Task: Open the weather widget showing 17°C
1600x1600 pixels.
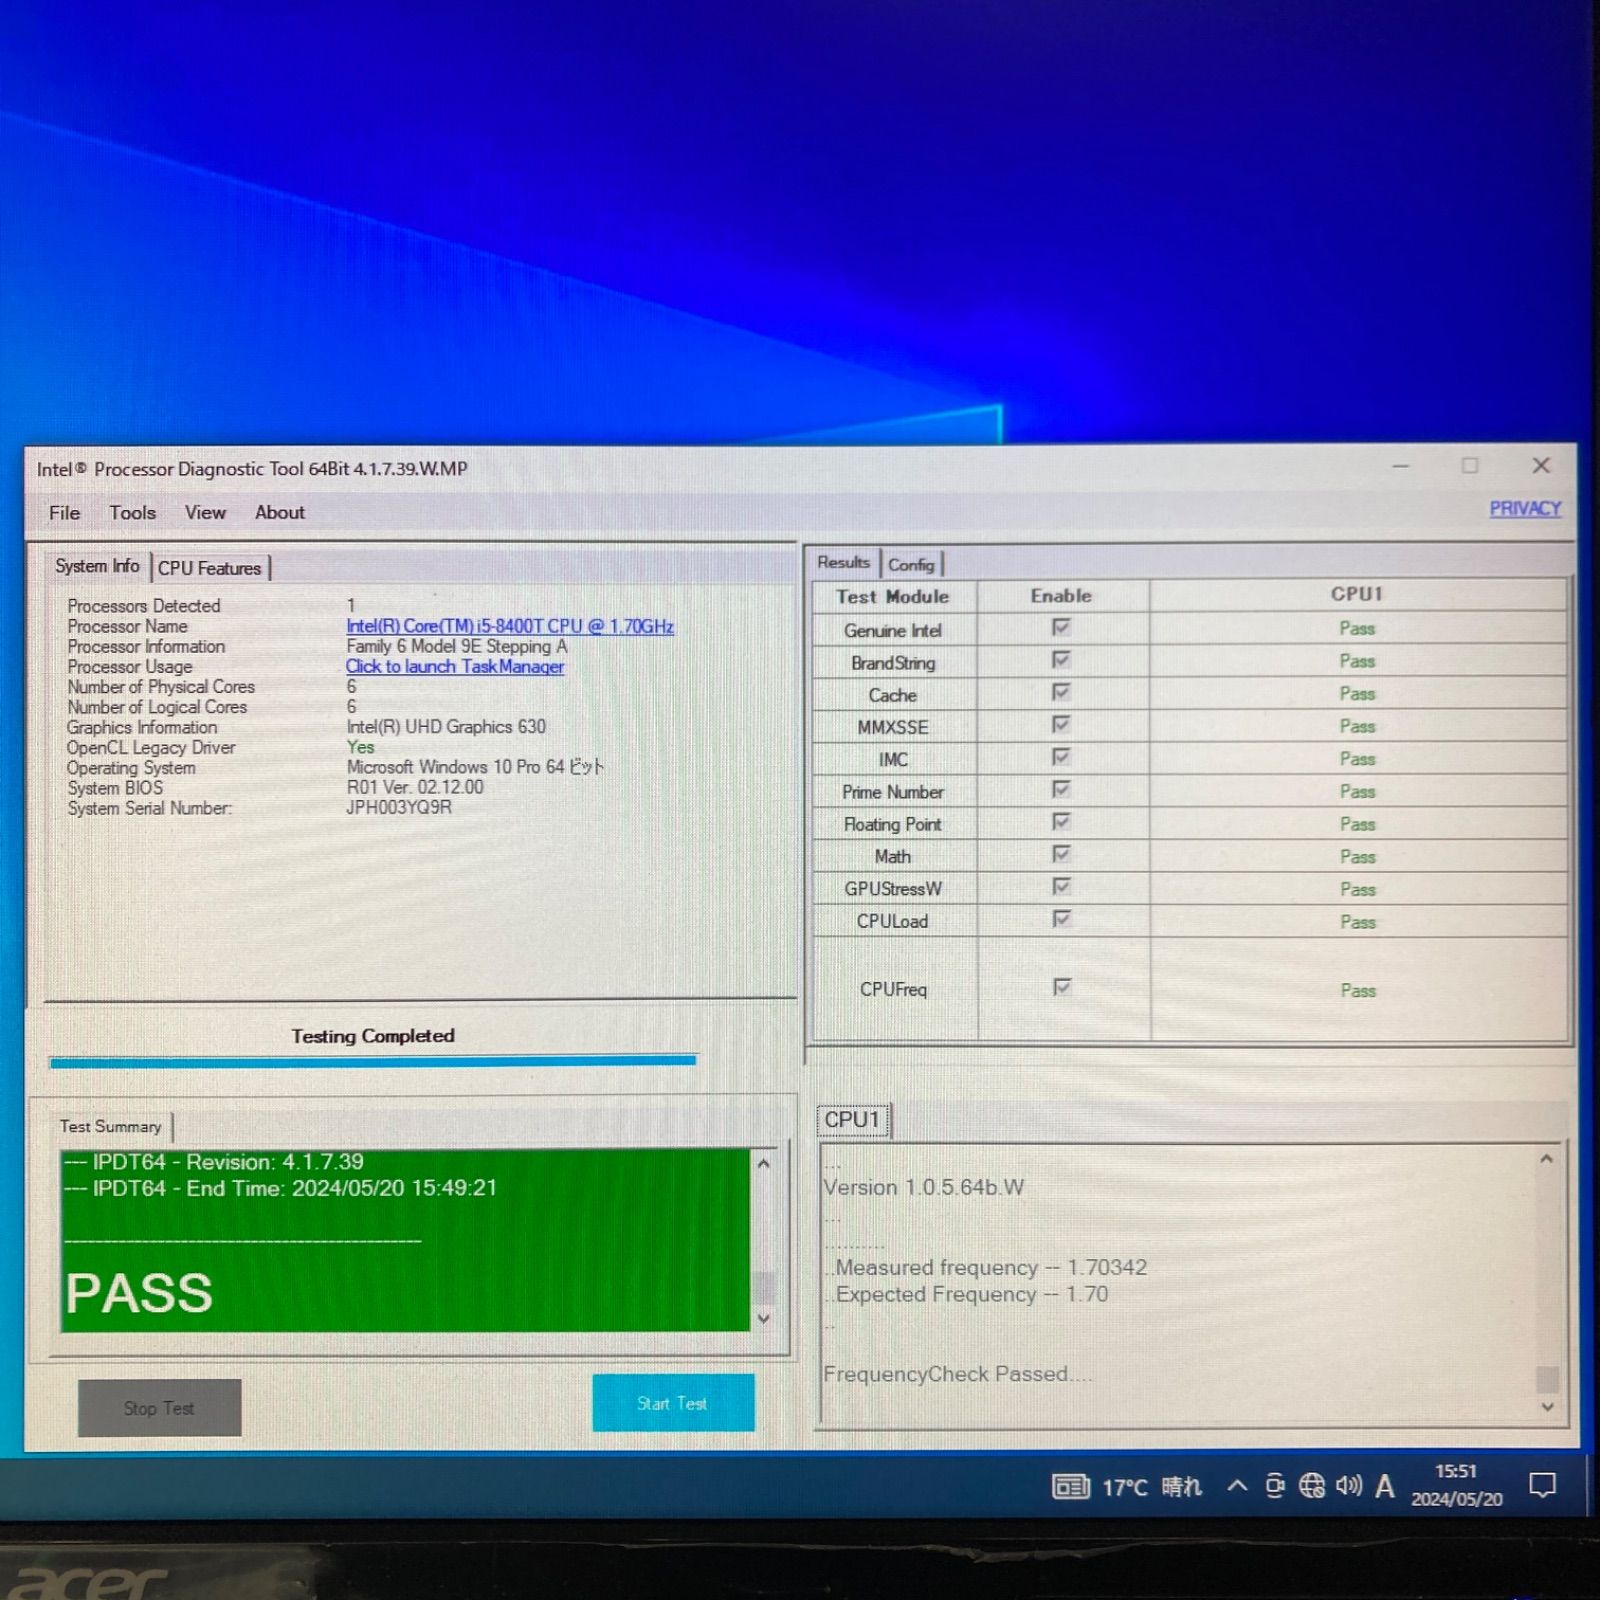Action: coord(1127,1487)
